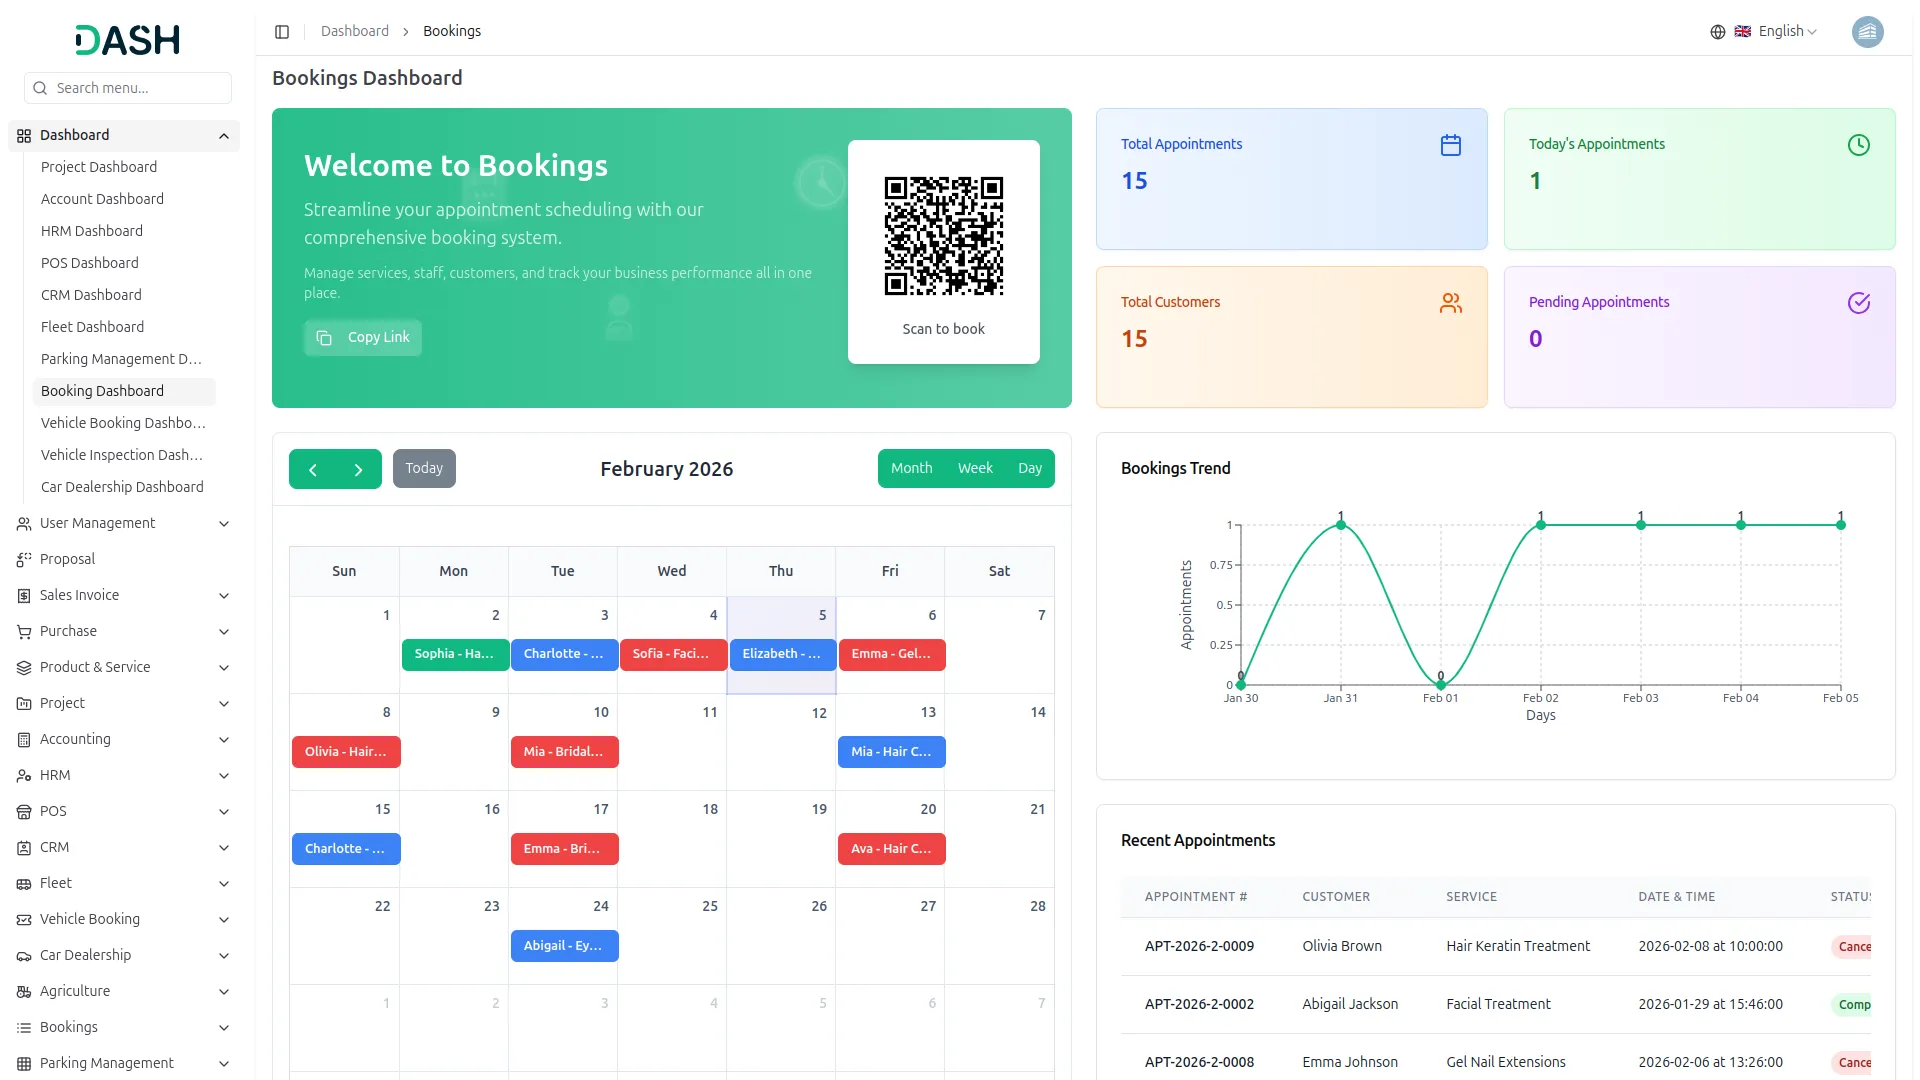1920x1080 pixels.
Task: Switch calendar to Week view
Action: click(x=974, y=469)
